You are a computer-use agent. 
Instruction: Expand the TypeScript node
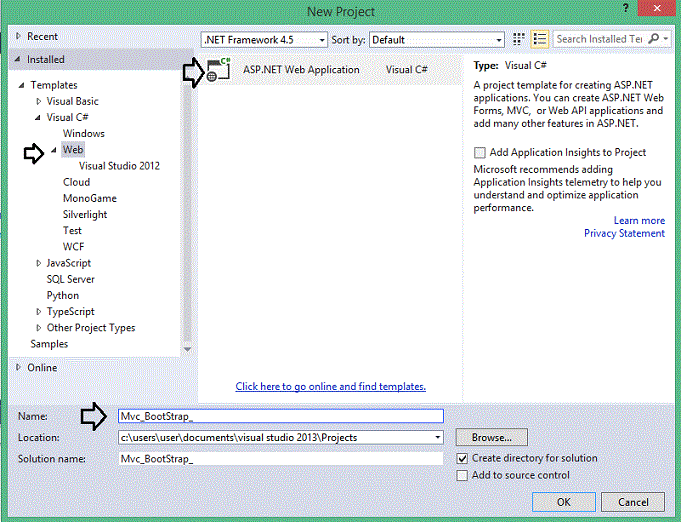tap(38, 311)
